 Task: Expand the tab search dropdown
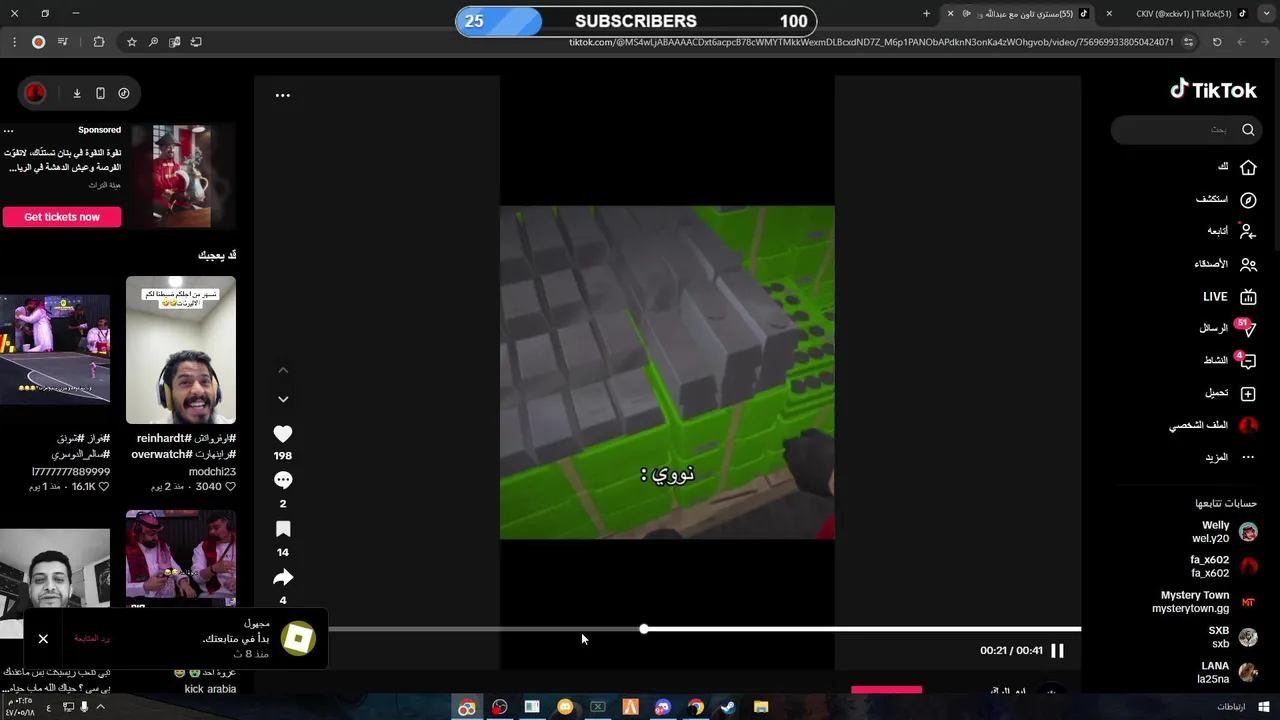coord(1266,13)
